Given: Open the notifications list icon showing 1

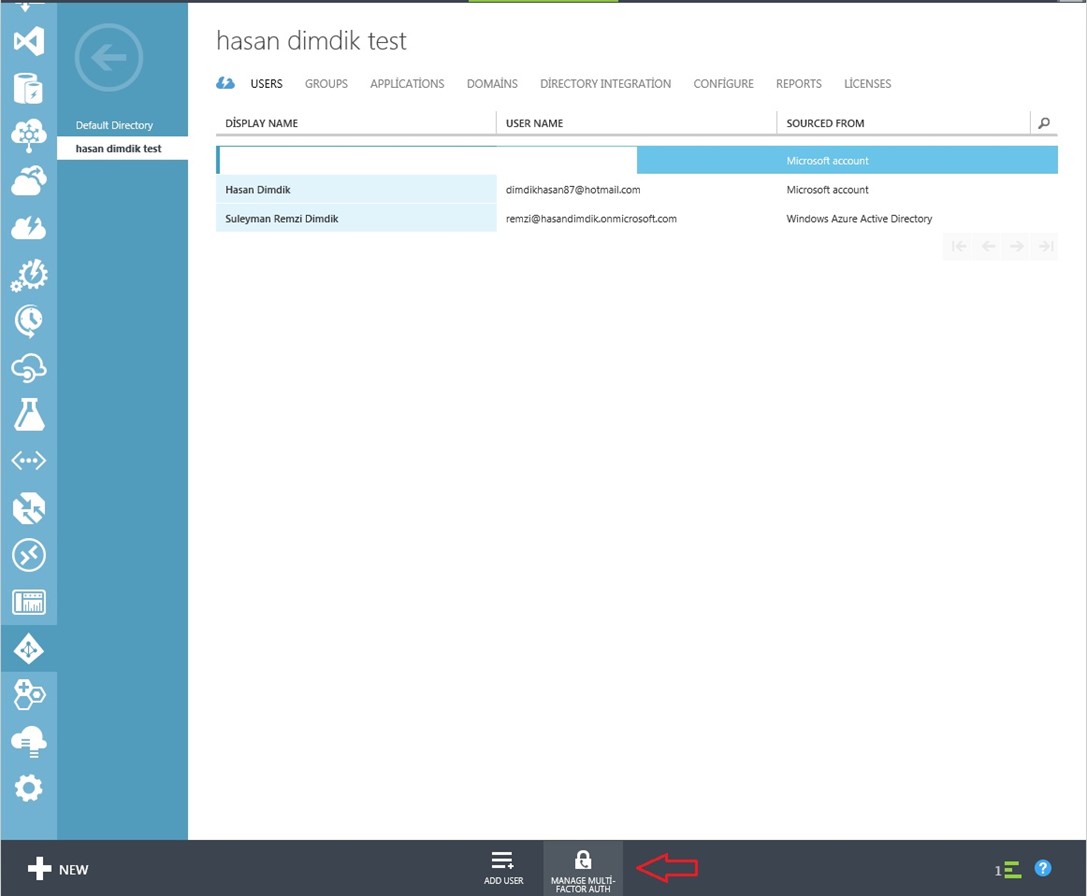Looking at the screenshot, I should (x=1008, y=870).
